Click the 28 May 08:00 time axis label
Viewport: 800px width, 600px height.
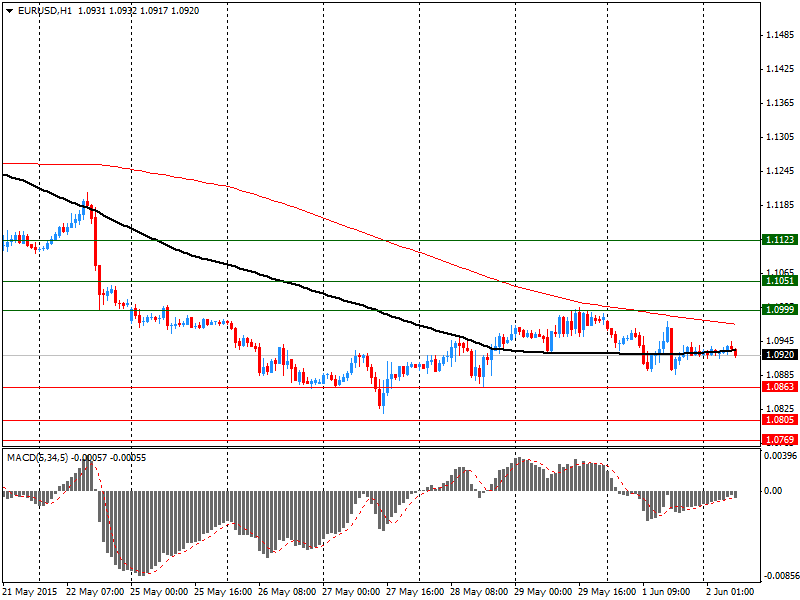[479, 592]
